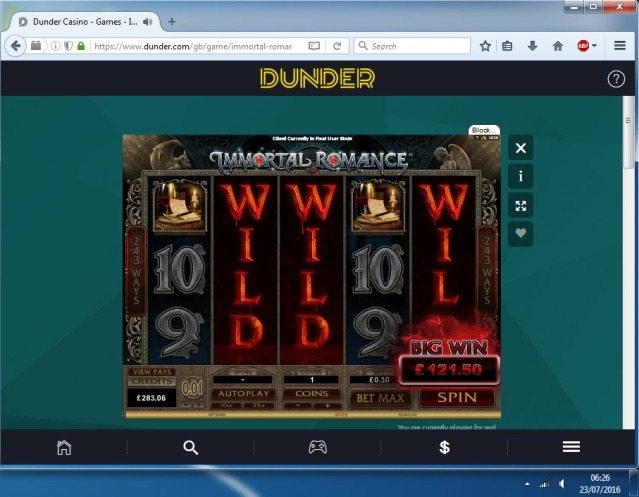Click the left 243 WAYS panel
Viewport: 639px width, 497px height.
[136, 270]
